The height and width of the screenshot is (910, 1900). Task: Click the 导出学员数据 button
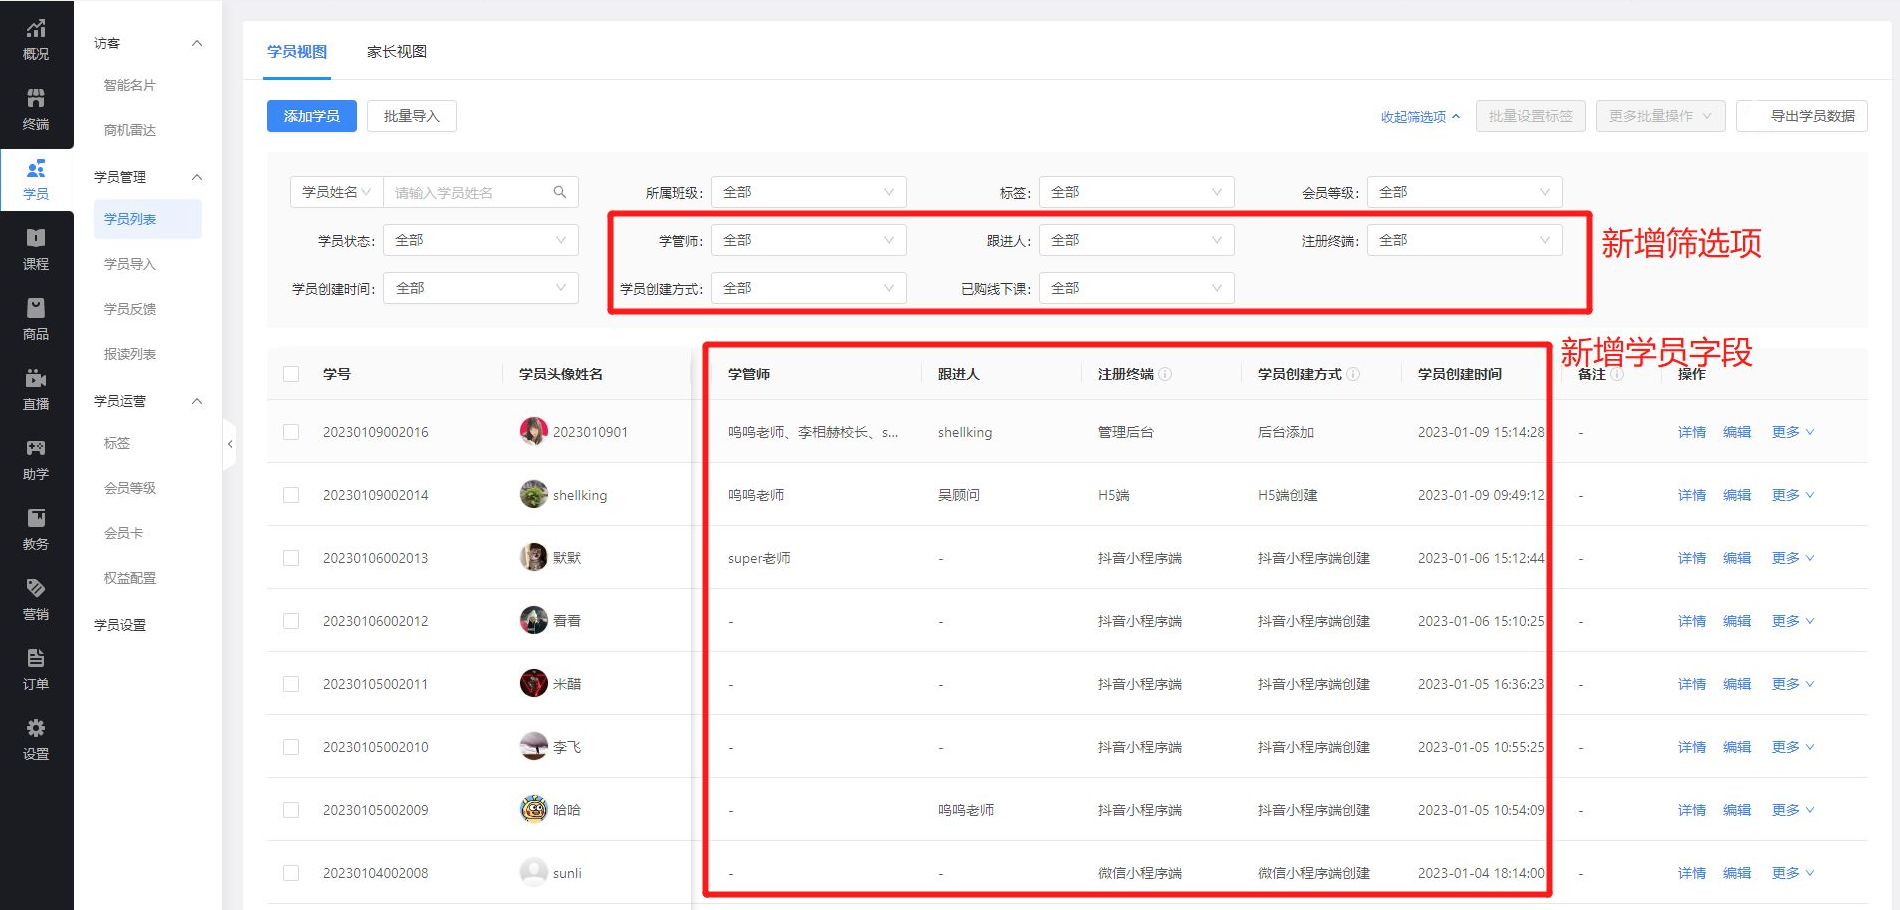(x=1802, y=116)
